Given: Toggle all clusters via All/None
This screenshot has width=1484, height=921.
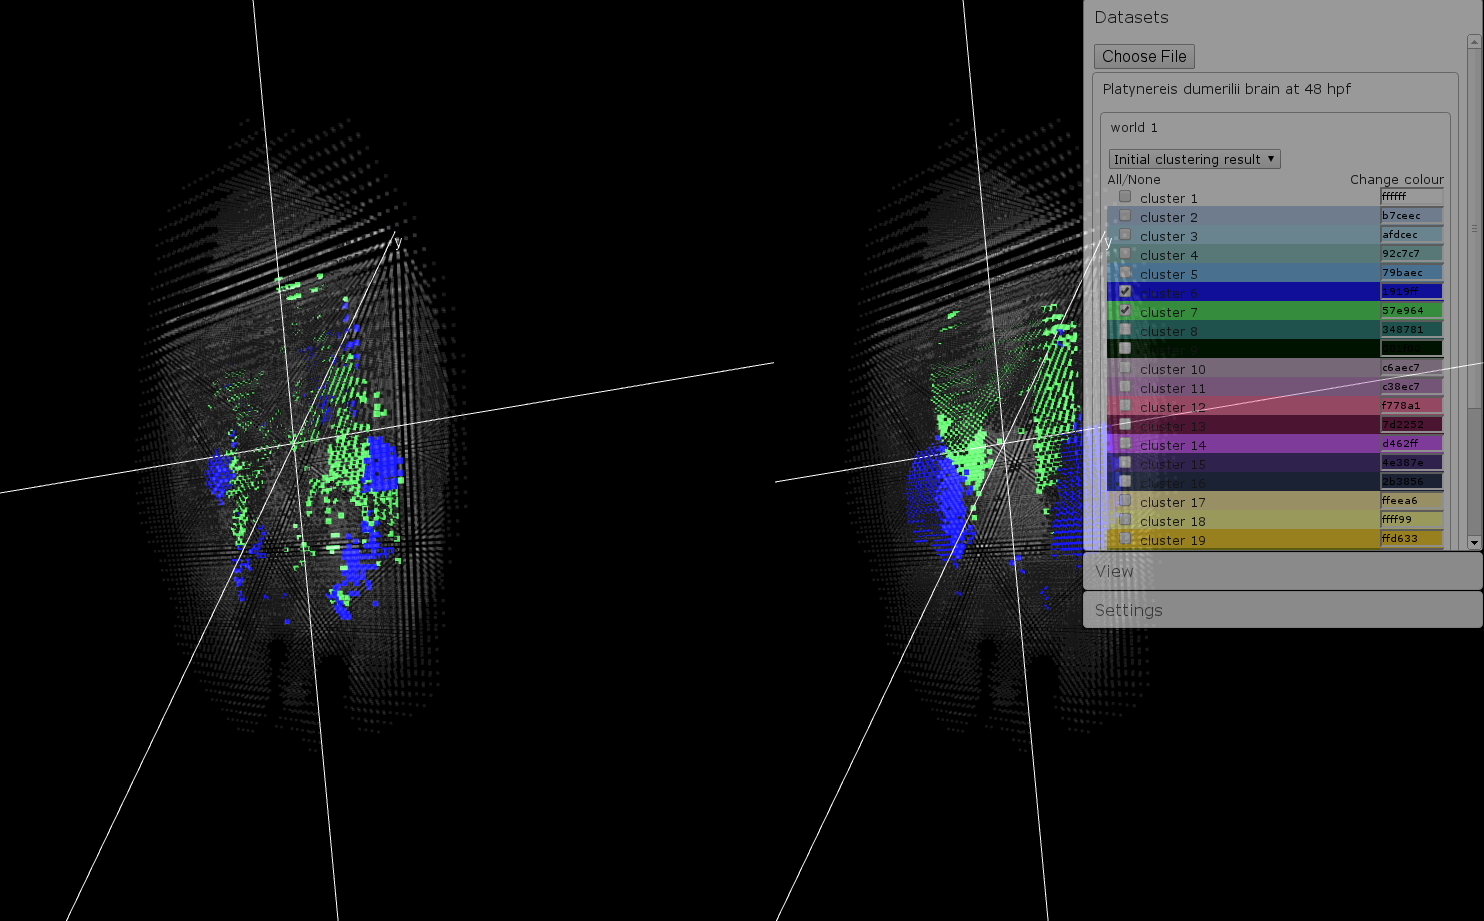Looking at the screenshot, I should (1134, 180).
